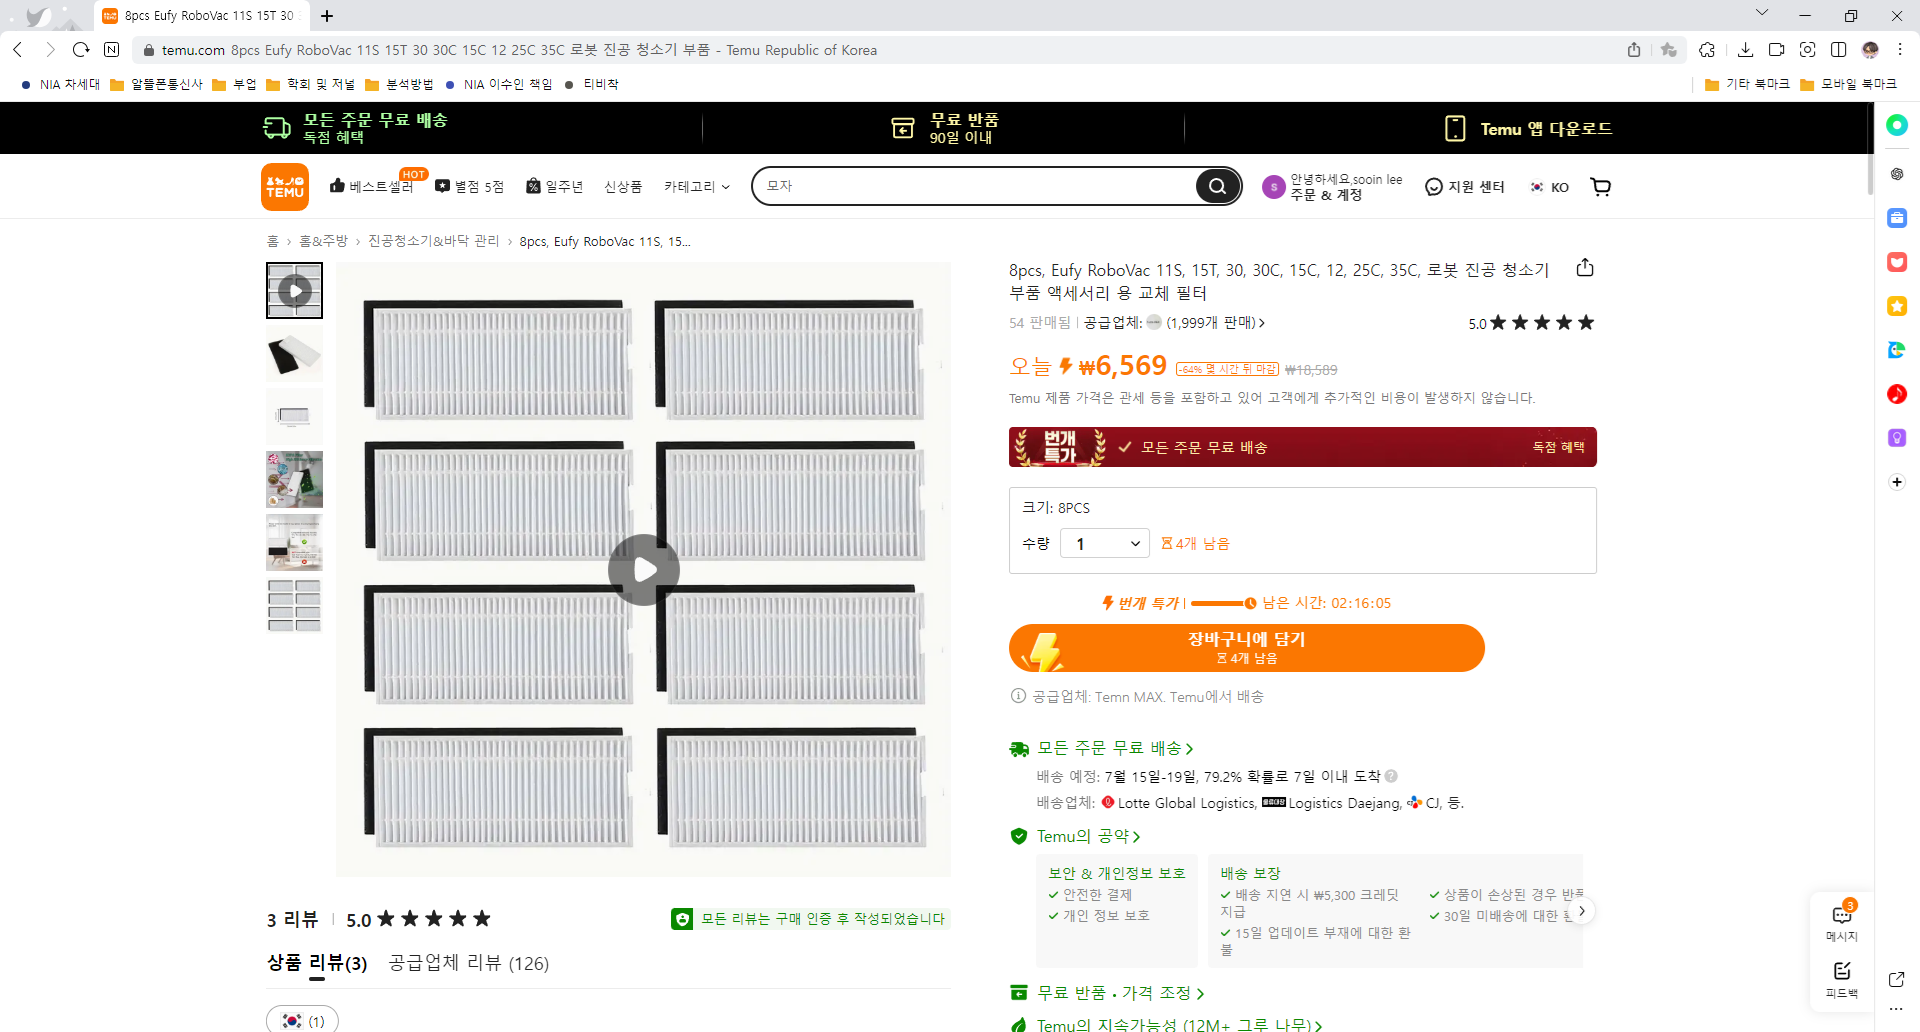Click the browser profile avatar

(1870, 50)
